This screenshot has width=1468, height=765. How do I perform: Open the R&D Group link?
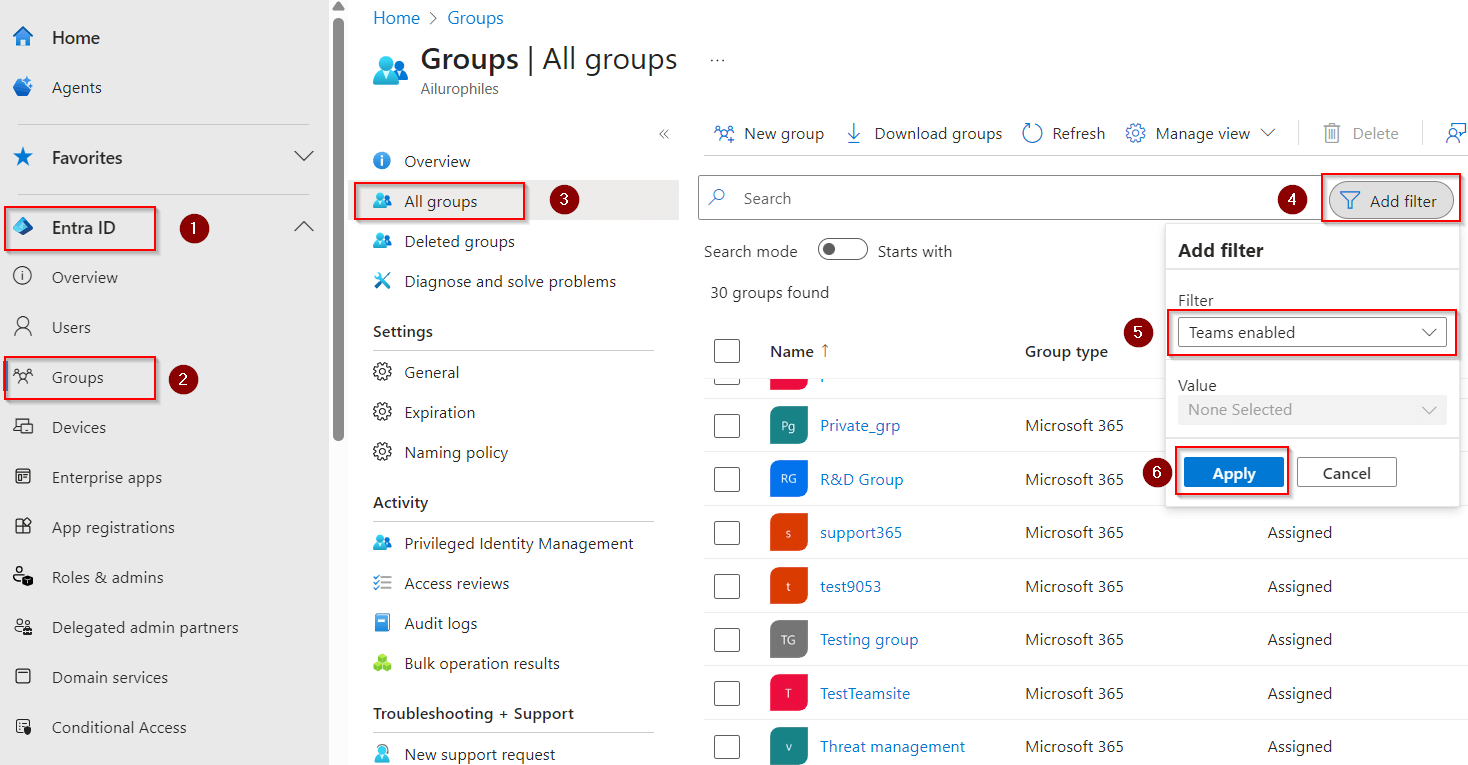click(861, 479)
